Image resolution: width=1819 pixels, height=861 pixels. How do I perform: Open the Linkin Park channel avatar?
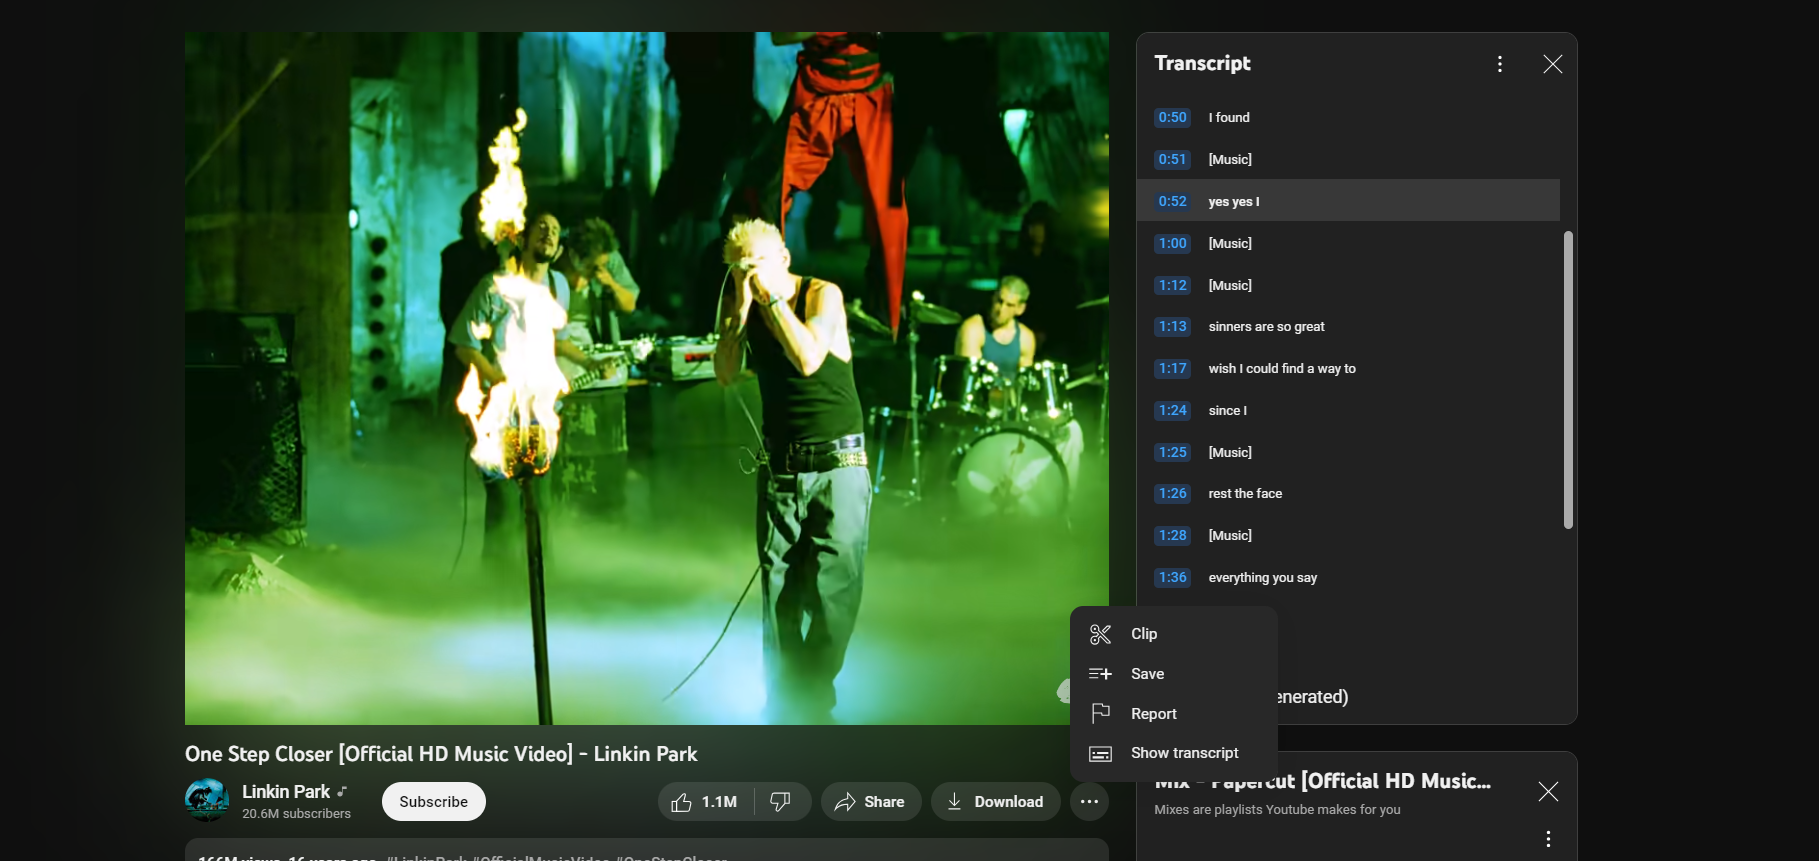click(207, 800)
